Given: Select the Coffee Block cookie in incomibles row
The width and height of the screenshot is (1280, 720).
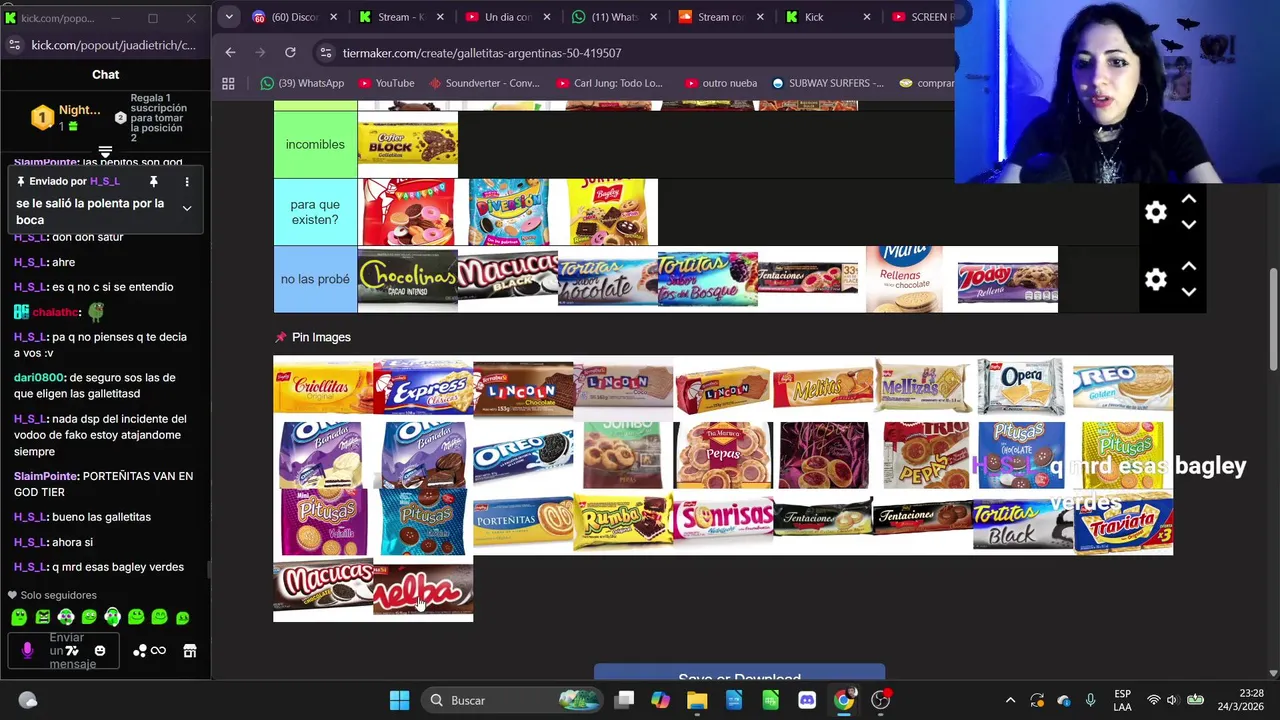Looking at the screenshot, I should click(x=408, y=145).
